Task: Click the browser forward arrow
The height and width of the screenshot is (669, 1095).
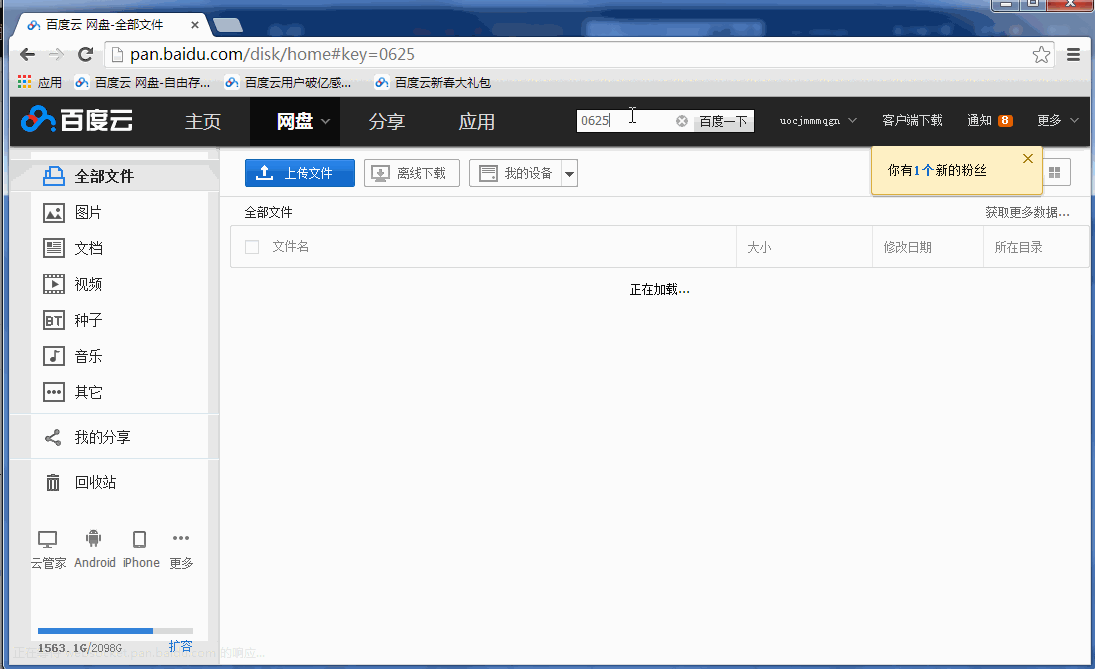Action: (x=57, y=54)
